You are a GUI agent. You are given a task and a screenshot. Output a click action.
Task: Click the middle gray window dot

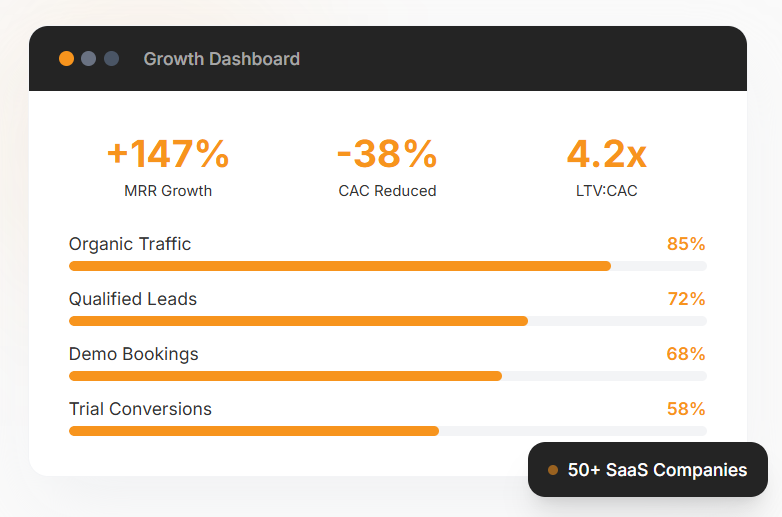click(x=88, y=59)
